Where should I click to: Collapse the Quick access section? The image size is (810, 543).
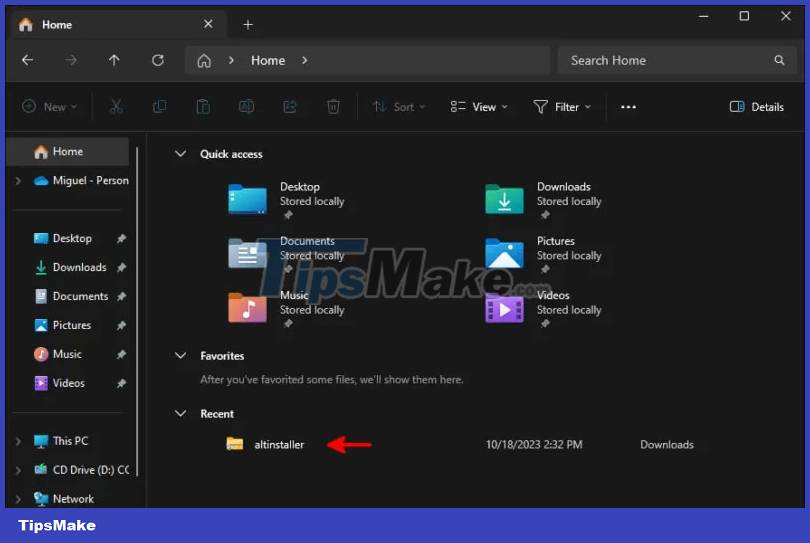180,154
